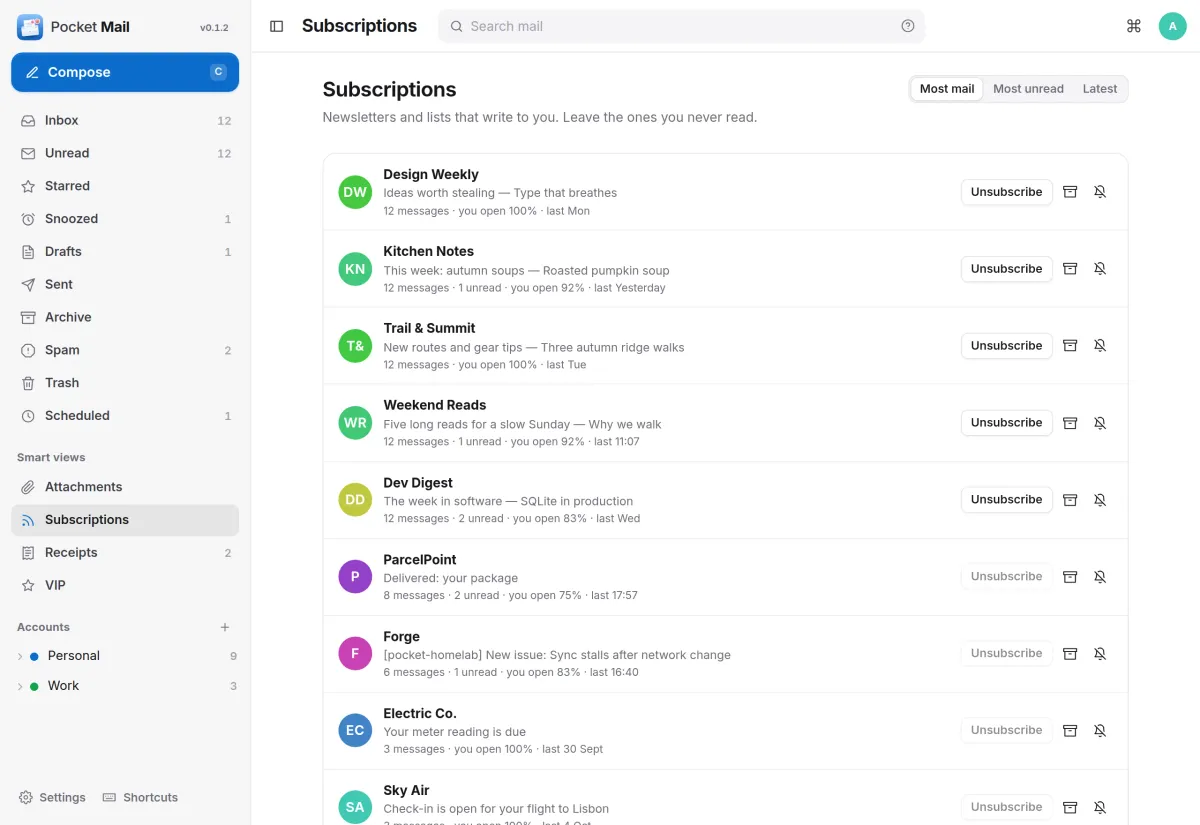This screenshot has width=1200, height=825.
Task: Click the search help icon
Action: click(908, 26)
